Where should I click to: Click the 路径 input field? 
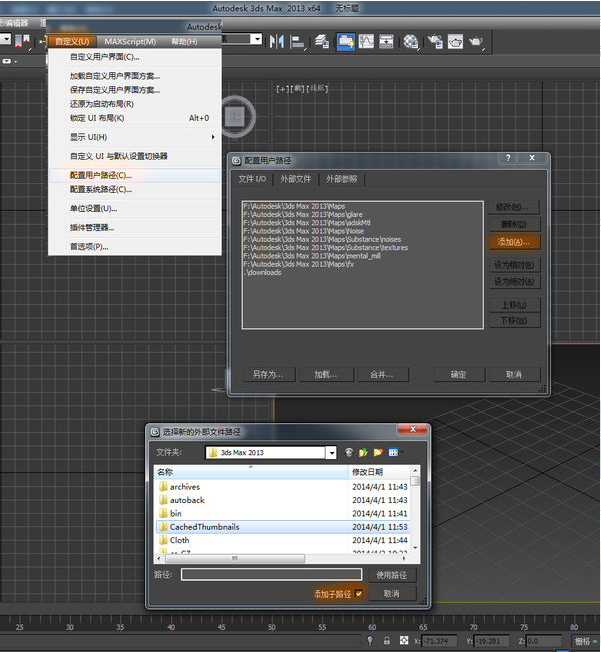pos(272,575)
